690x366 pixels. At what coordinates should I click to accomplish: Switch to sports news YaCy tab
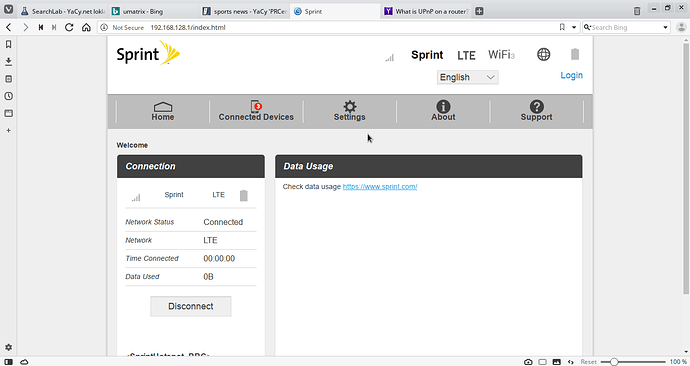(x=244, y=11)
